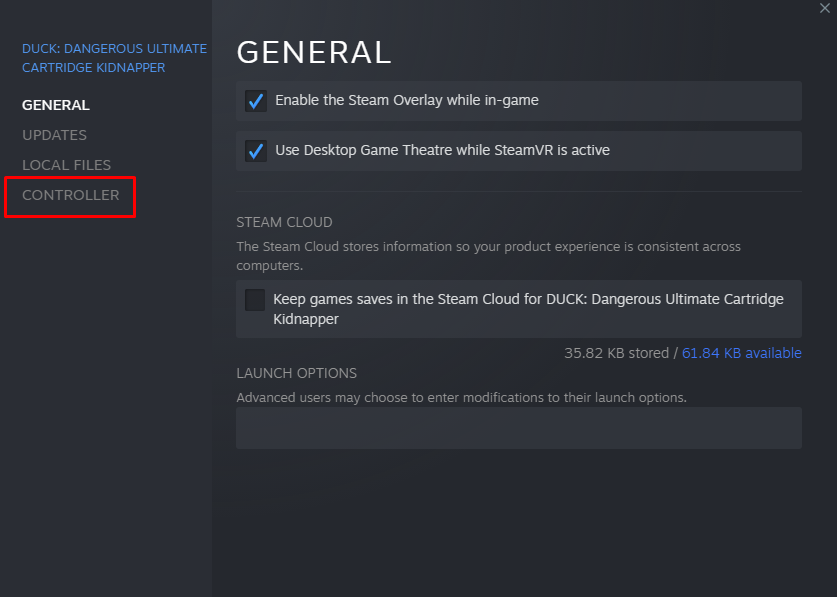Select the GENERAL tab in sidebar
837x597 pixels.
pyautogui.click(x=56, y=105)
